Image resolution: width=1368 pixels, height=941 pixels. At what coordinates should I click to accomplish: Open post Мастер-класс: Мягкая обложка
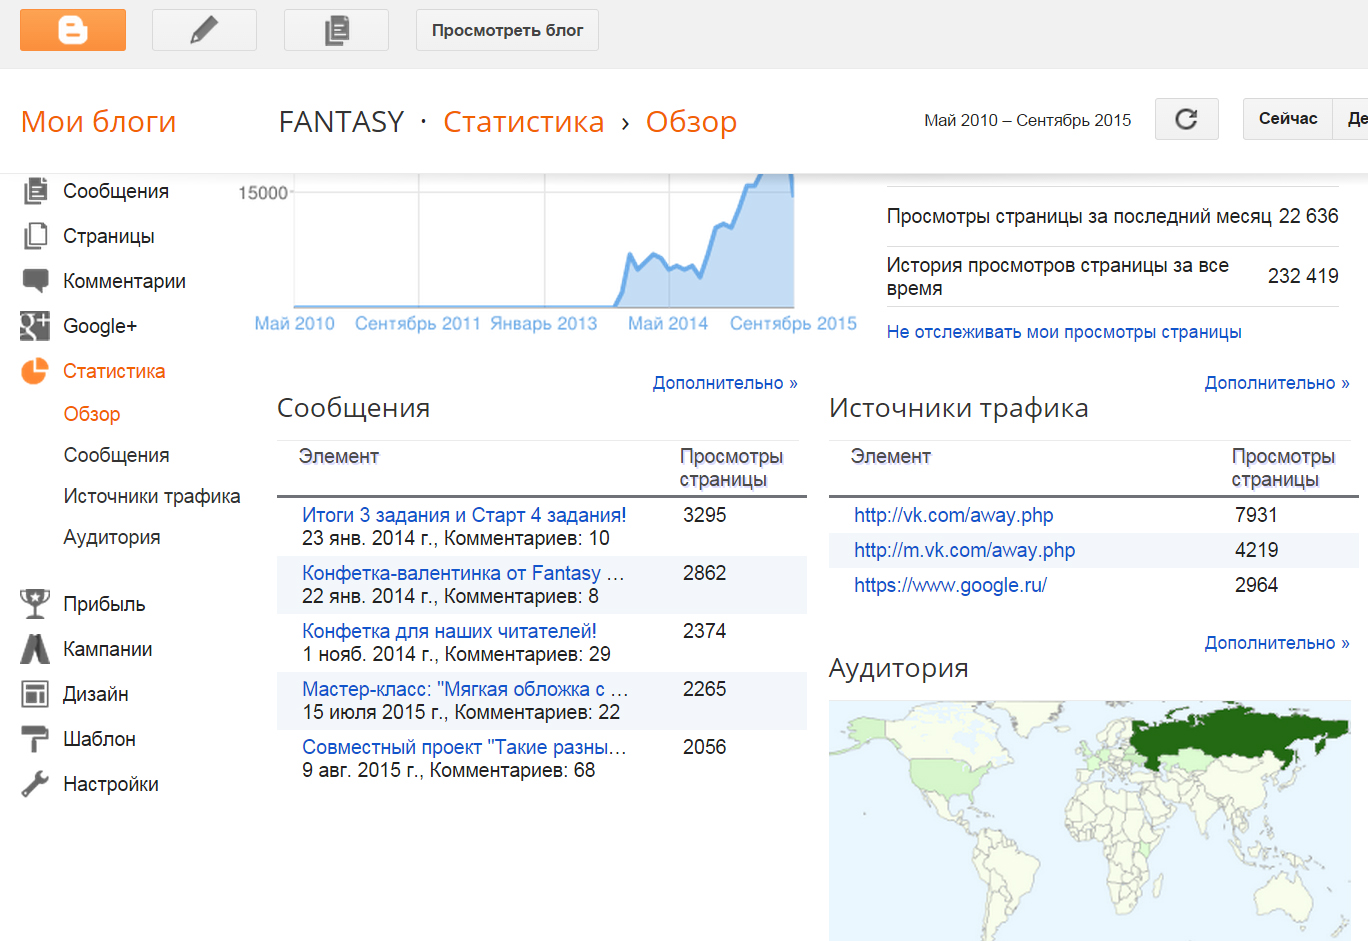click(465, 689)
